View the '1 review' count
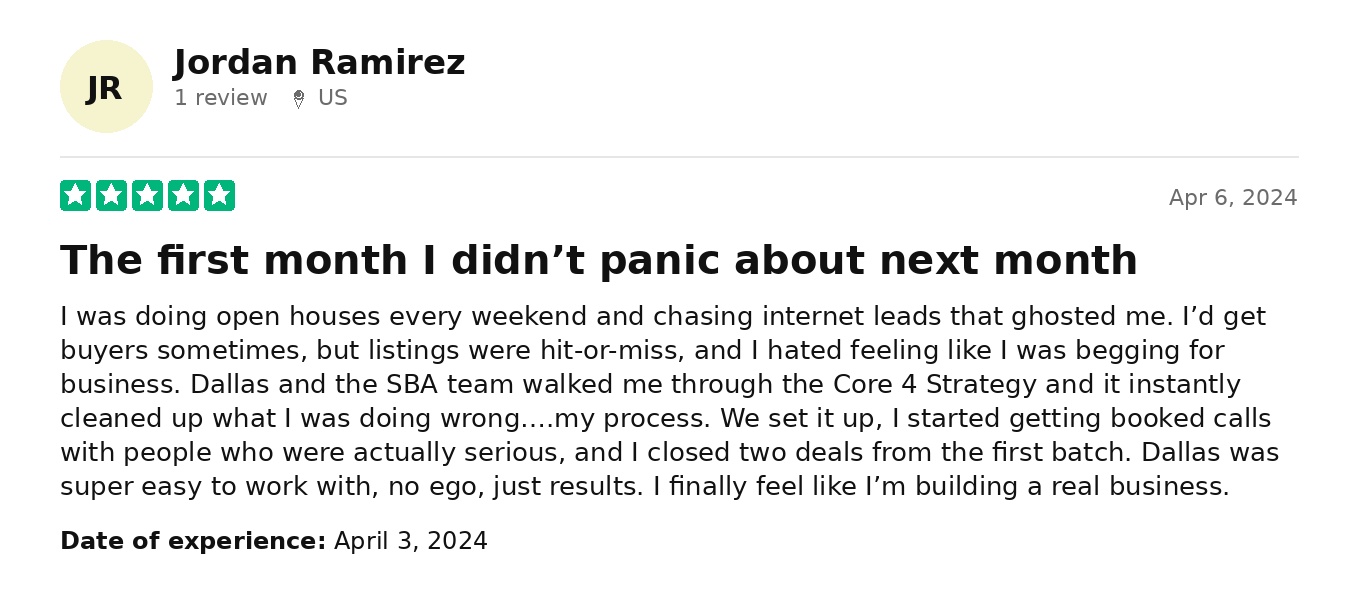This screenshot has width=1358, height=609. pyautogui.click(x=221, y=98)
